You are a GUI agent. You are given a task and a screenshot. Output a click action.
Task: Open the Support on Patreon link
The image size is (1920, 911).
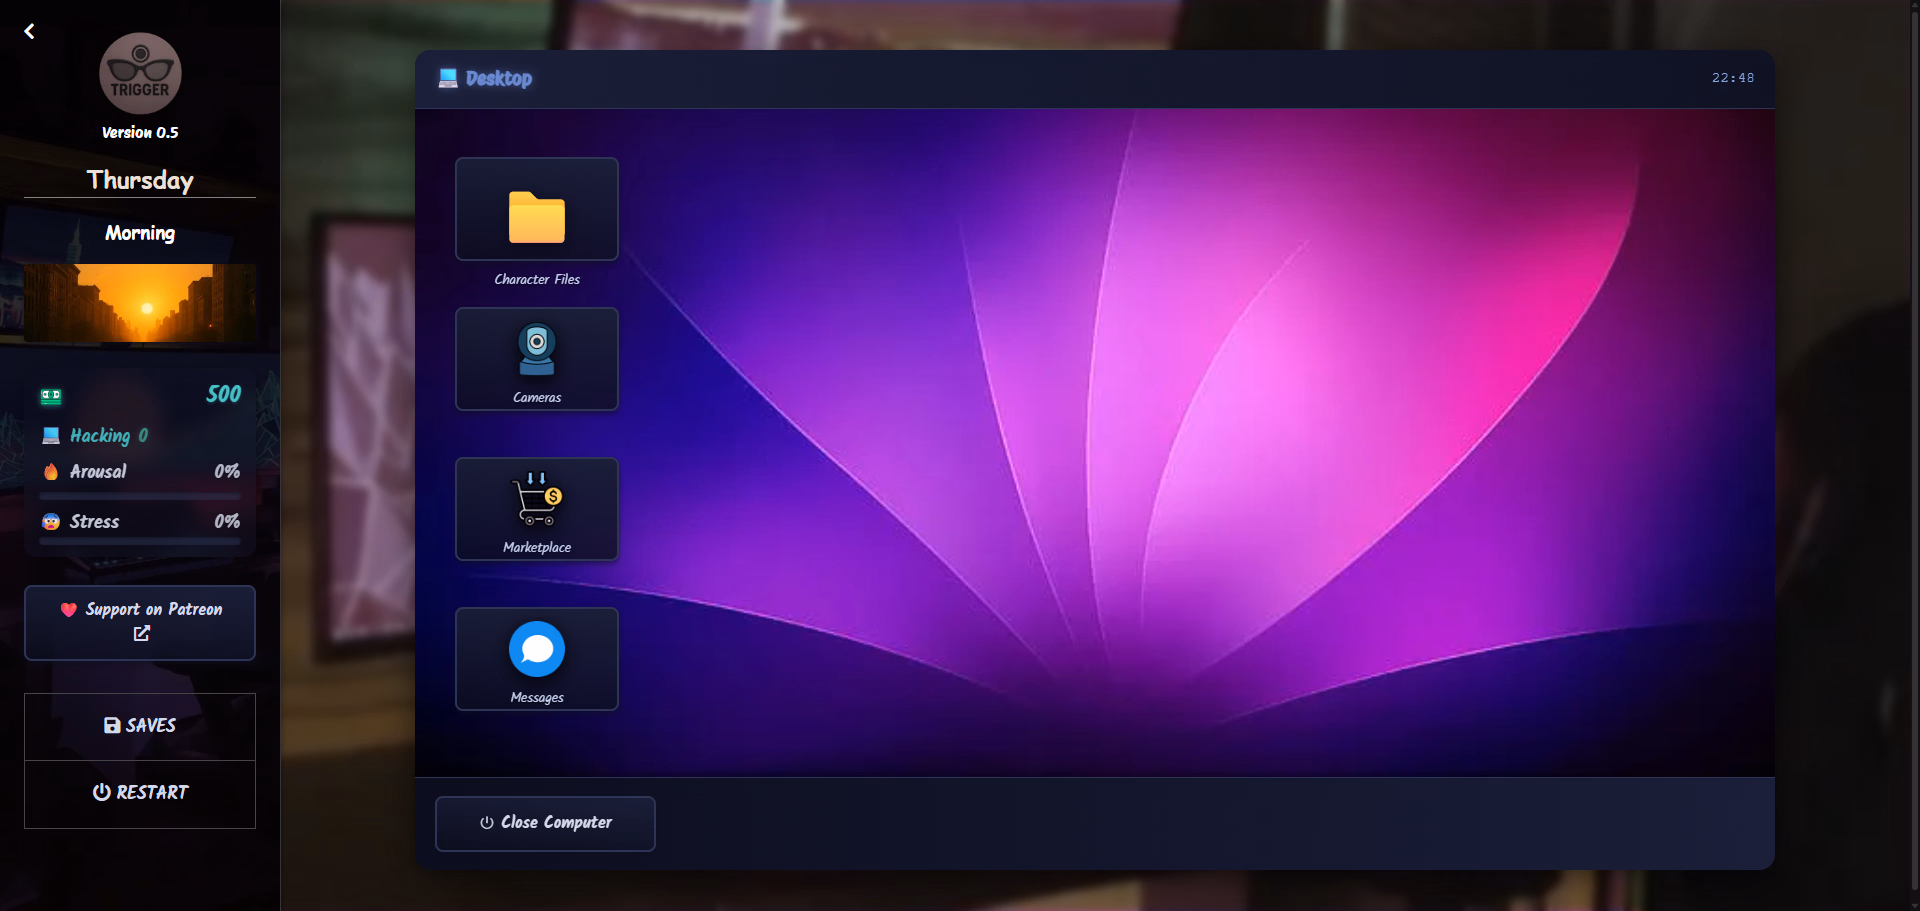point(140,622)
